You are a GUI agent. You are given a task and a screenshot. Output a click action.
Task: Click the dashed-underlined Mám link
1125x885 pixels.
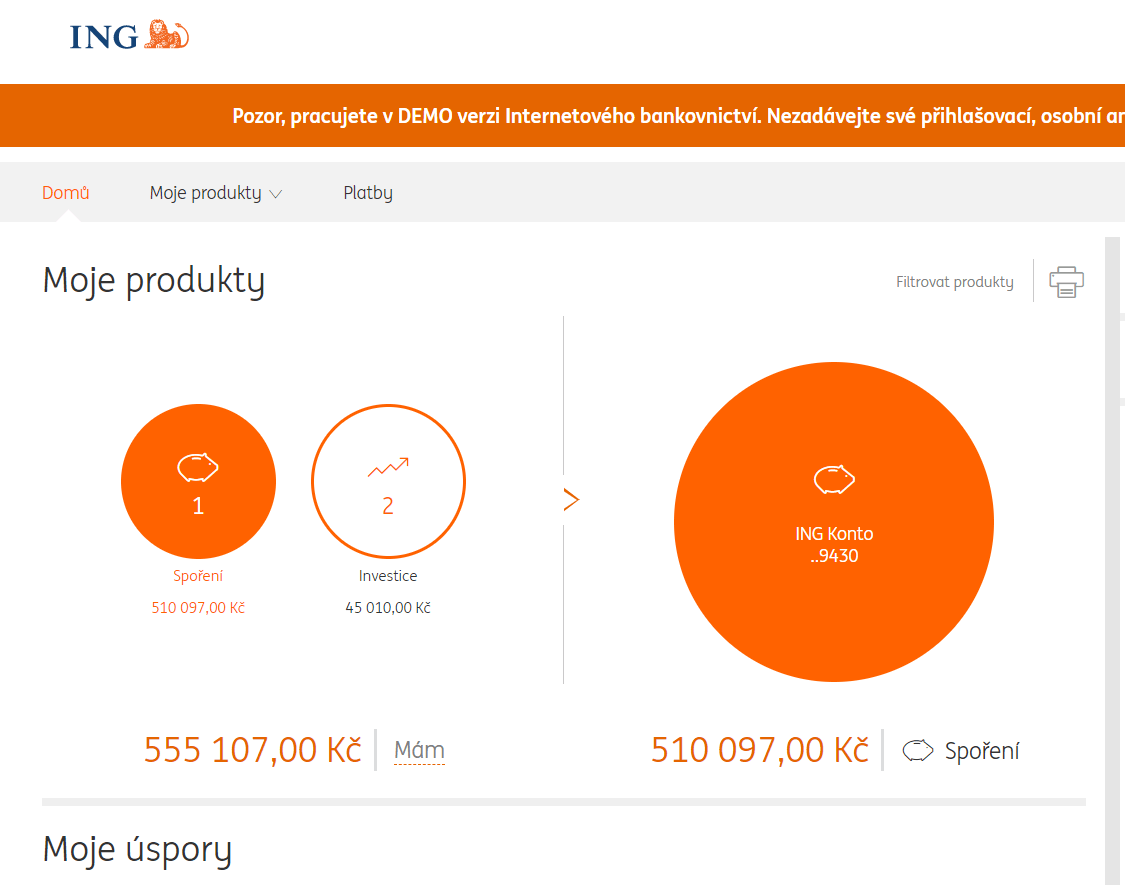point(419,751)
